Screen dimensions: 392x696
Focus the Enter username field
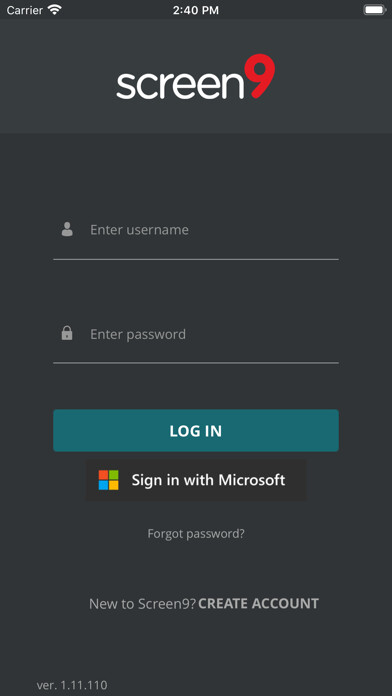(x=196, y=230)
